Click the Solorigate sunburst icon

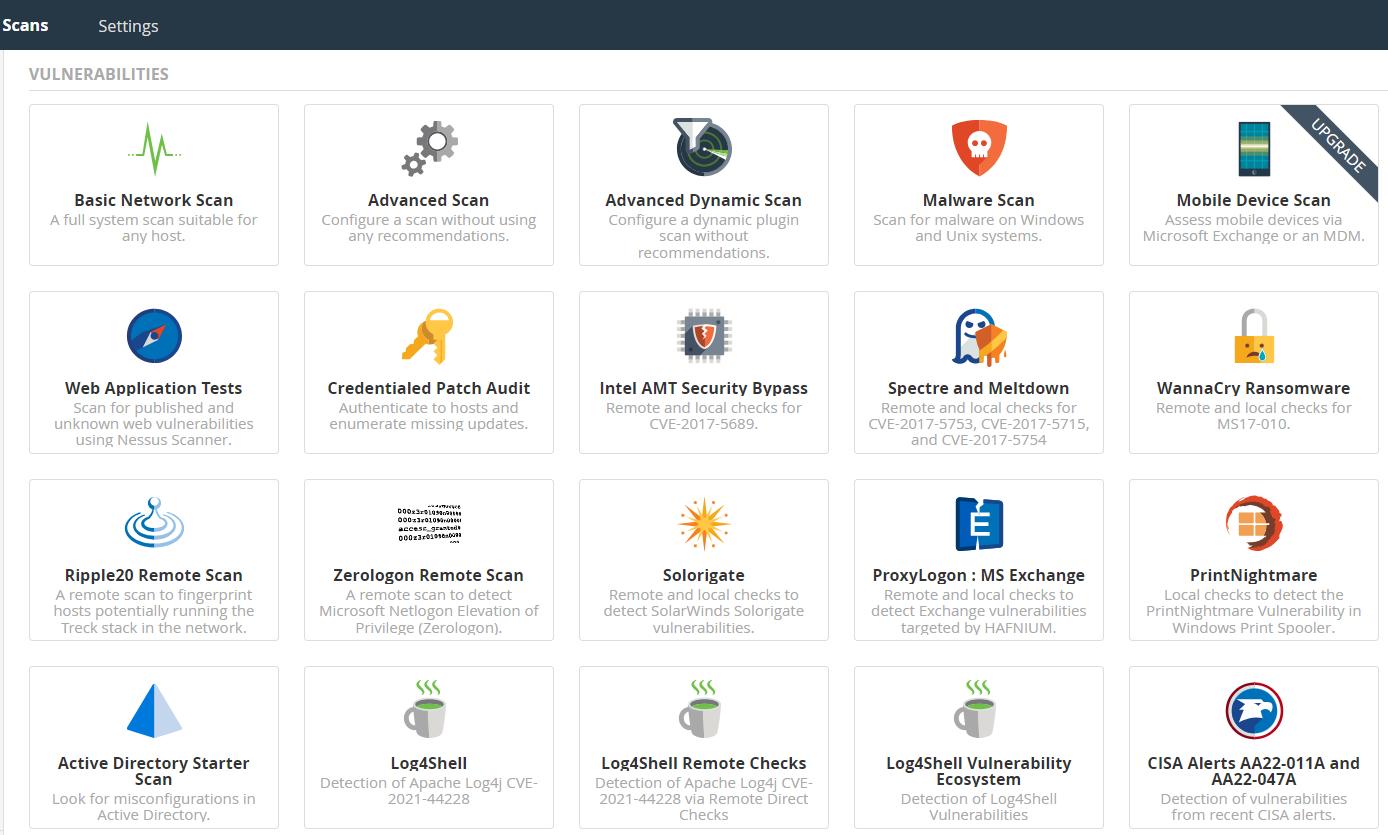704,524
